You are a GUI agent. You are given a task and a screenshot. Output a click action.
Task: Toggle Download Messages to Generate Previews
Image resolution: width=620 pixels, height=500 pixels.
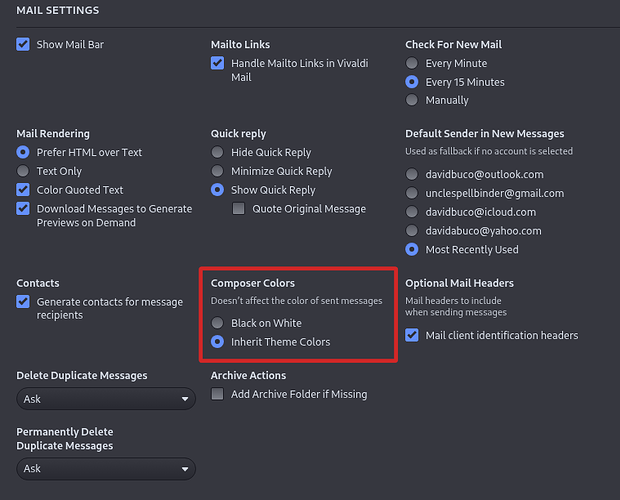click(23, 209)
